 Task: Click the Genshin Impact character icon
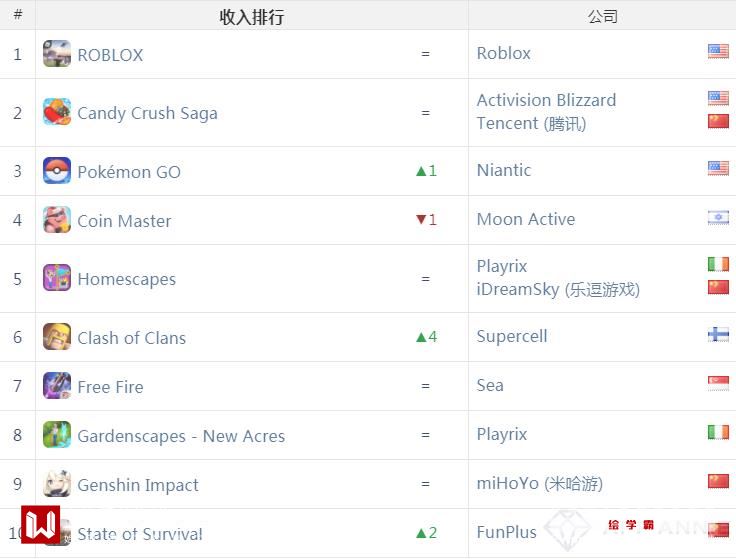pyautogui.click(x=57, y=484)
